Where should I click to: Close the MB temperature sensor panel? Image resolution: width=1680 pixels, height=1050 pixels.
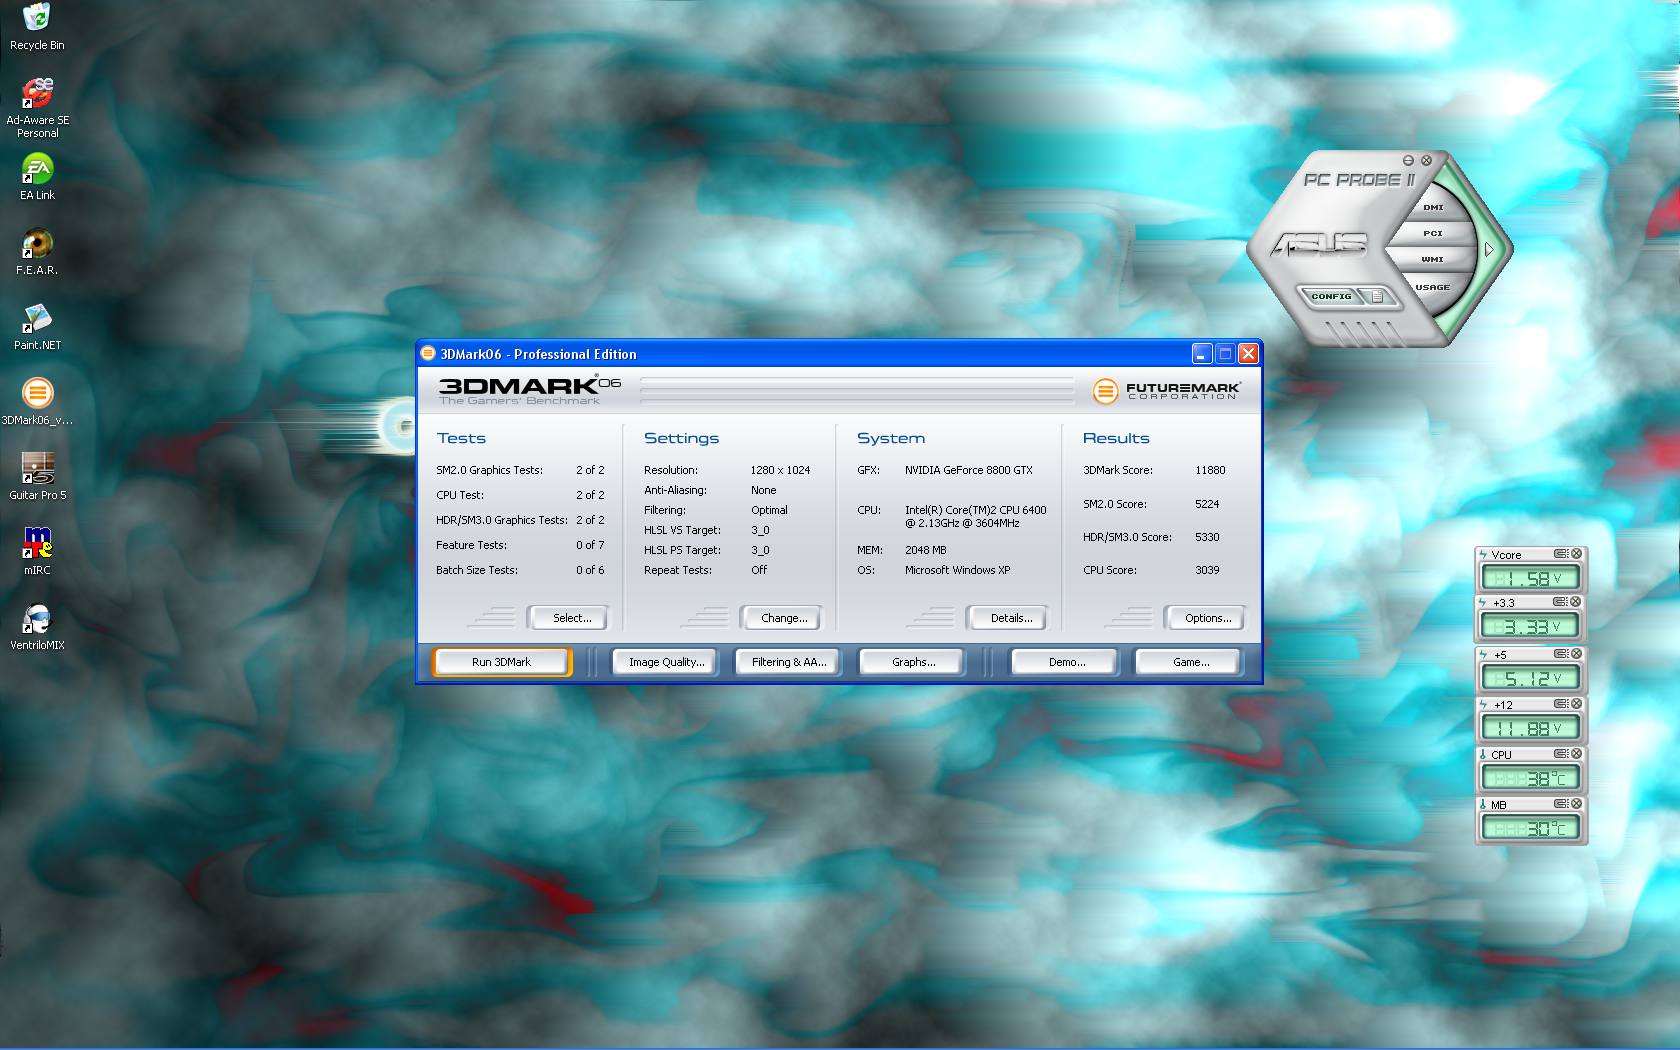pos(1576,804)
